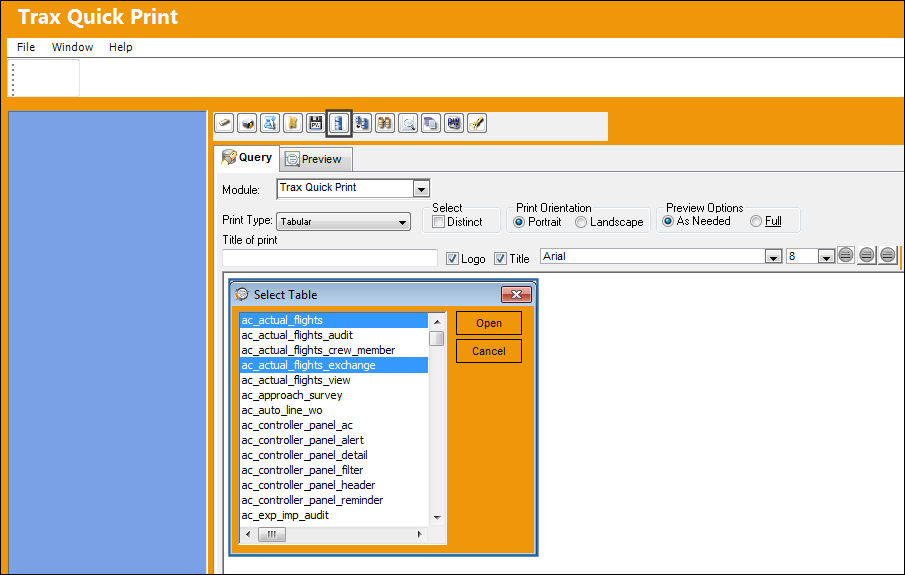This screenshot has width=905, height=575.
Task: Click the table list scroll up arrow
Action: pos(437,322)
